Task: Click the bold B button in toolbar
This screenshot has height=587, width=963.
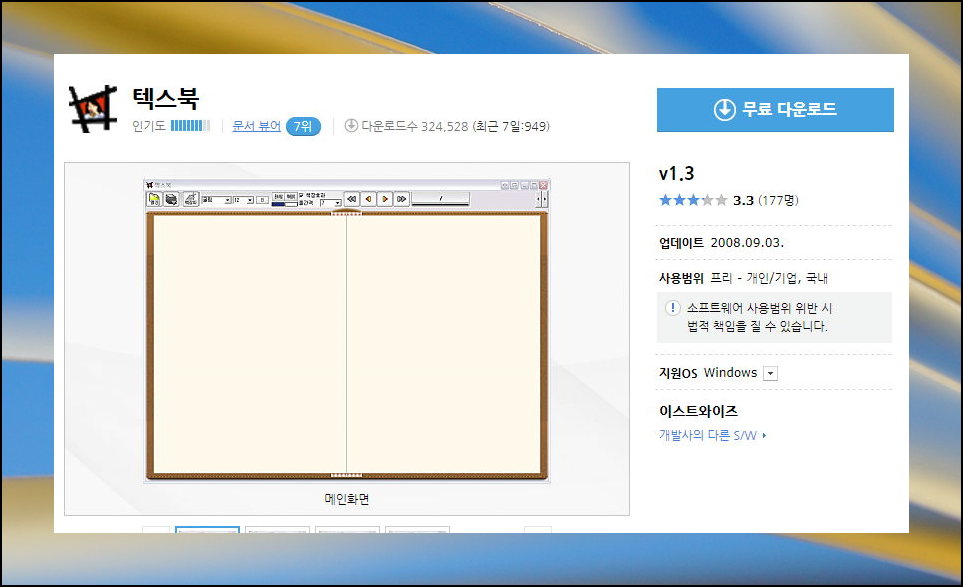Action: tap(263, 200)
